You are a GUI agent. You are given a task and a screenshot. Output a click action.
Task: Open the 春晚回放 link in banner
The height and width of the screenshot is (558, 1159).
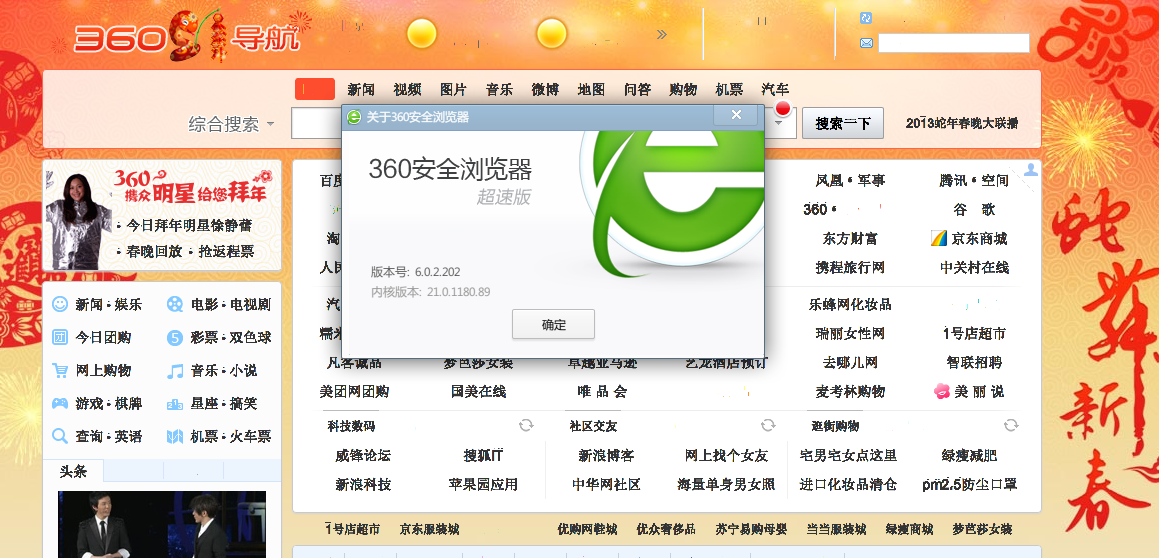154,251
